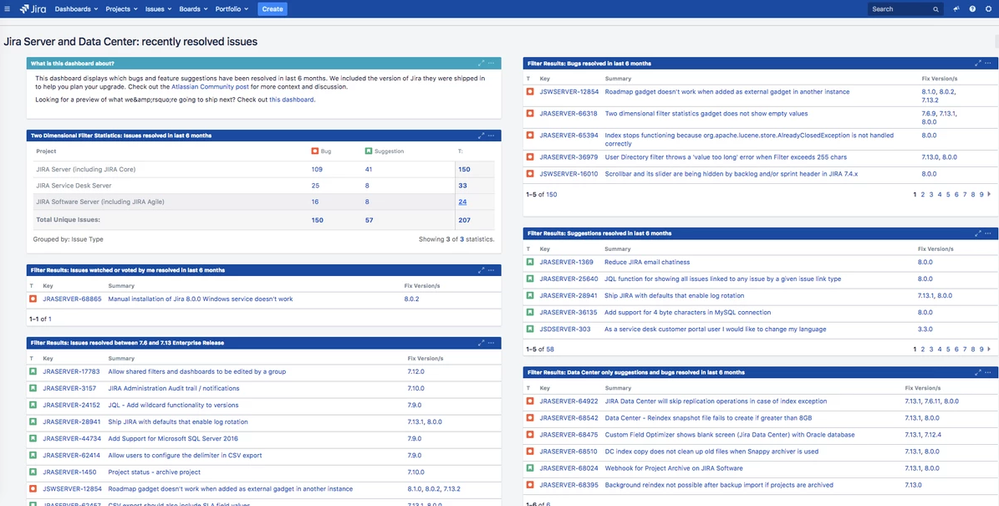999x506 pixels.
Task: Open the 41 suggestions count for JIRA Server
Action: (368, 170)
